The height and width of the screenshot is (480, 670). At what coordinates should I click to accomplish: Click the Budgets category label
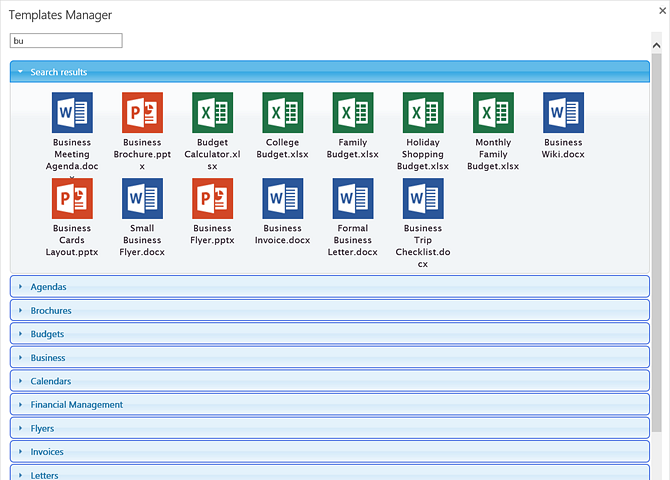(x=47, y=334)
